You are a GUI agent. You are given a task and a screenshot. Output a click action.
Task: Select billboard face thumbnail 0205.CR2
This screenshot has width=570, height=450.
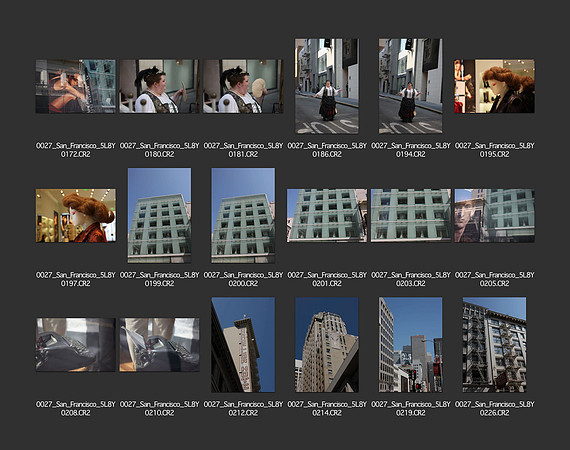tap(494, 216)
